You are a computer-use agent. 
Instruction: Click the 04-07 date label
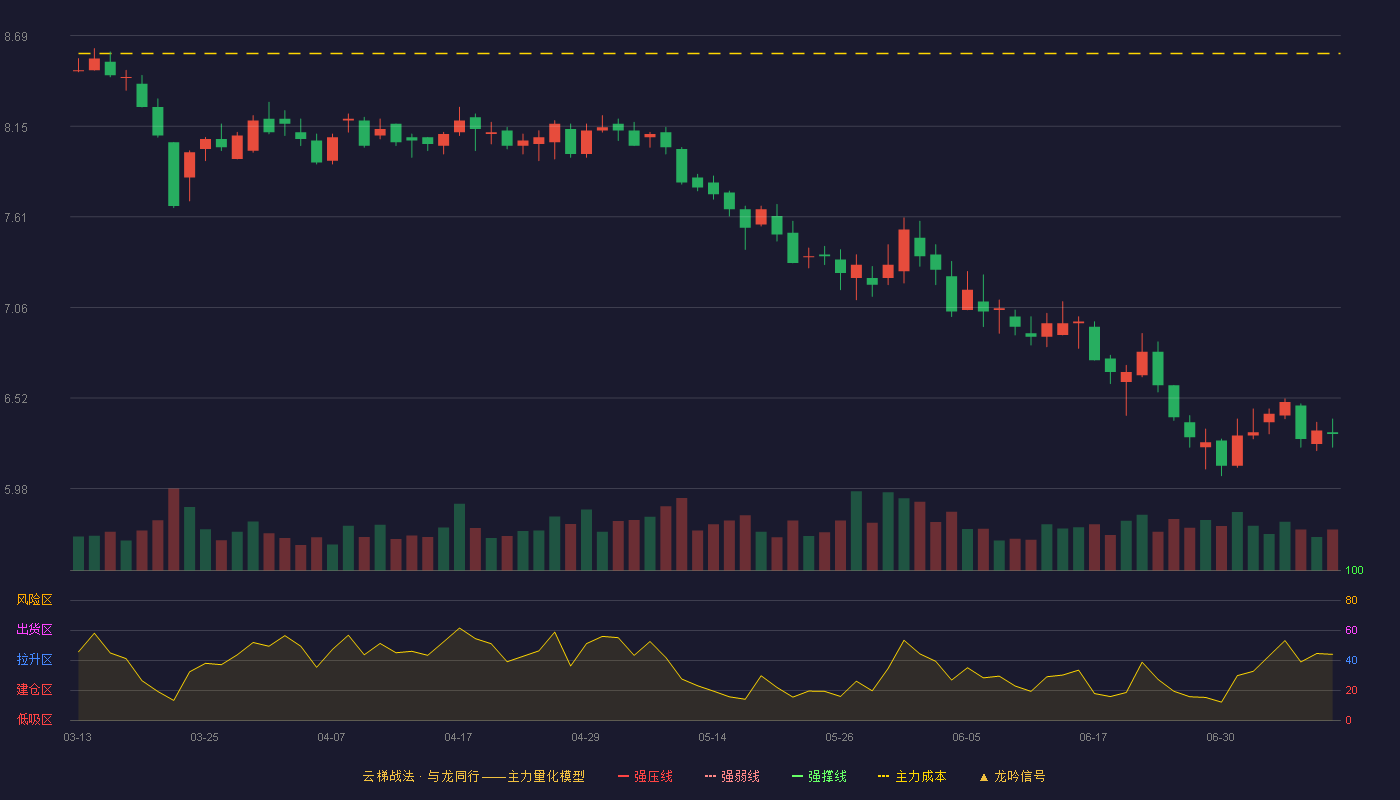pos(332,737)
